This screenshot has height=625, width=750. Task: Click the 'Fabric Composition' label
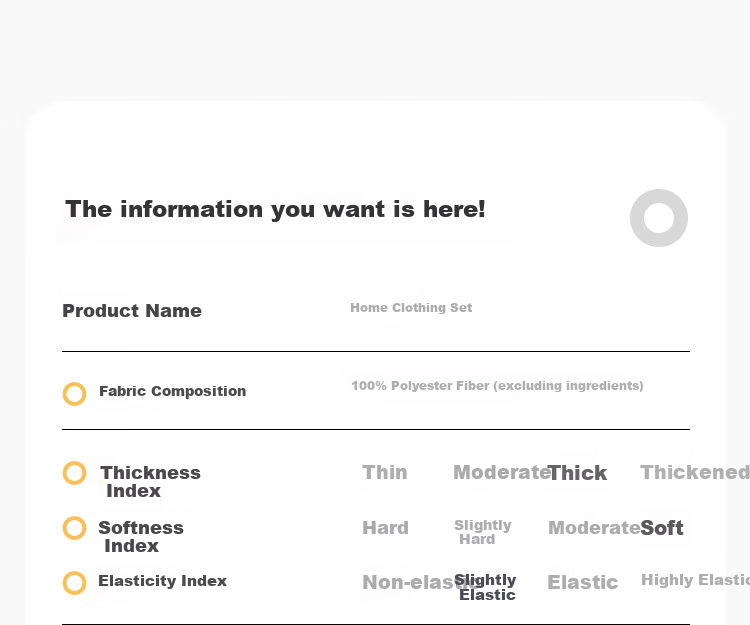point(172,391)
